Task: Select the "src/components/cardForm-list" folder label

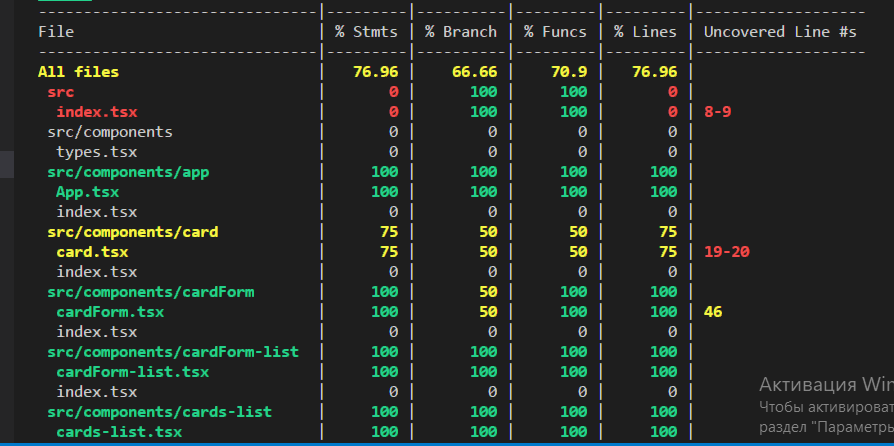Action: pos(173,352)
